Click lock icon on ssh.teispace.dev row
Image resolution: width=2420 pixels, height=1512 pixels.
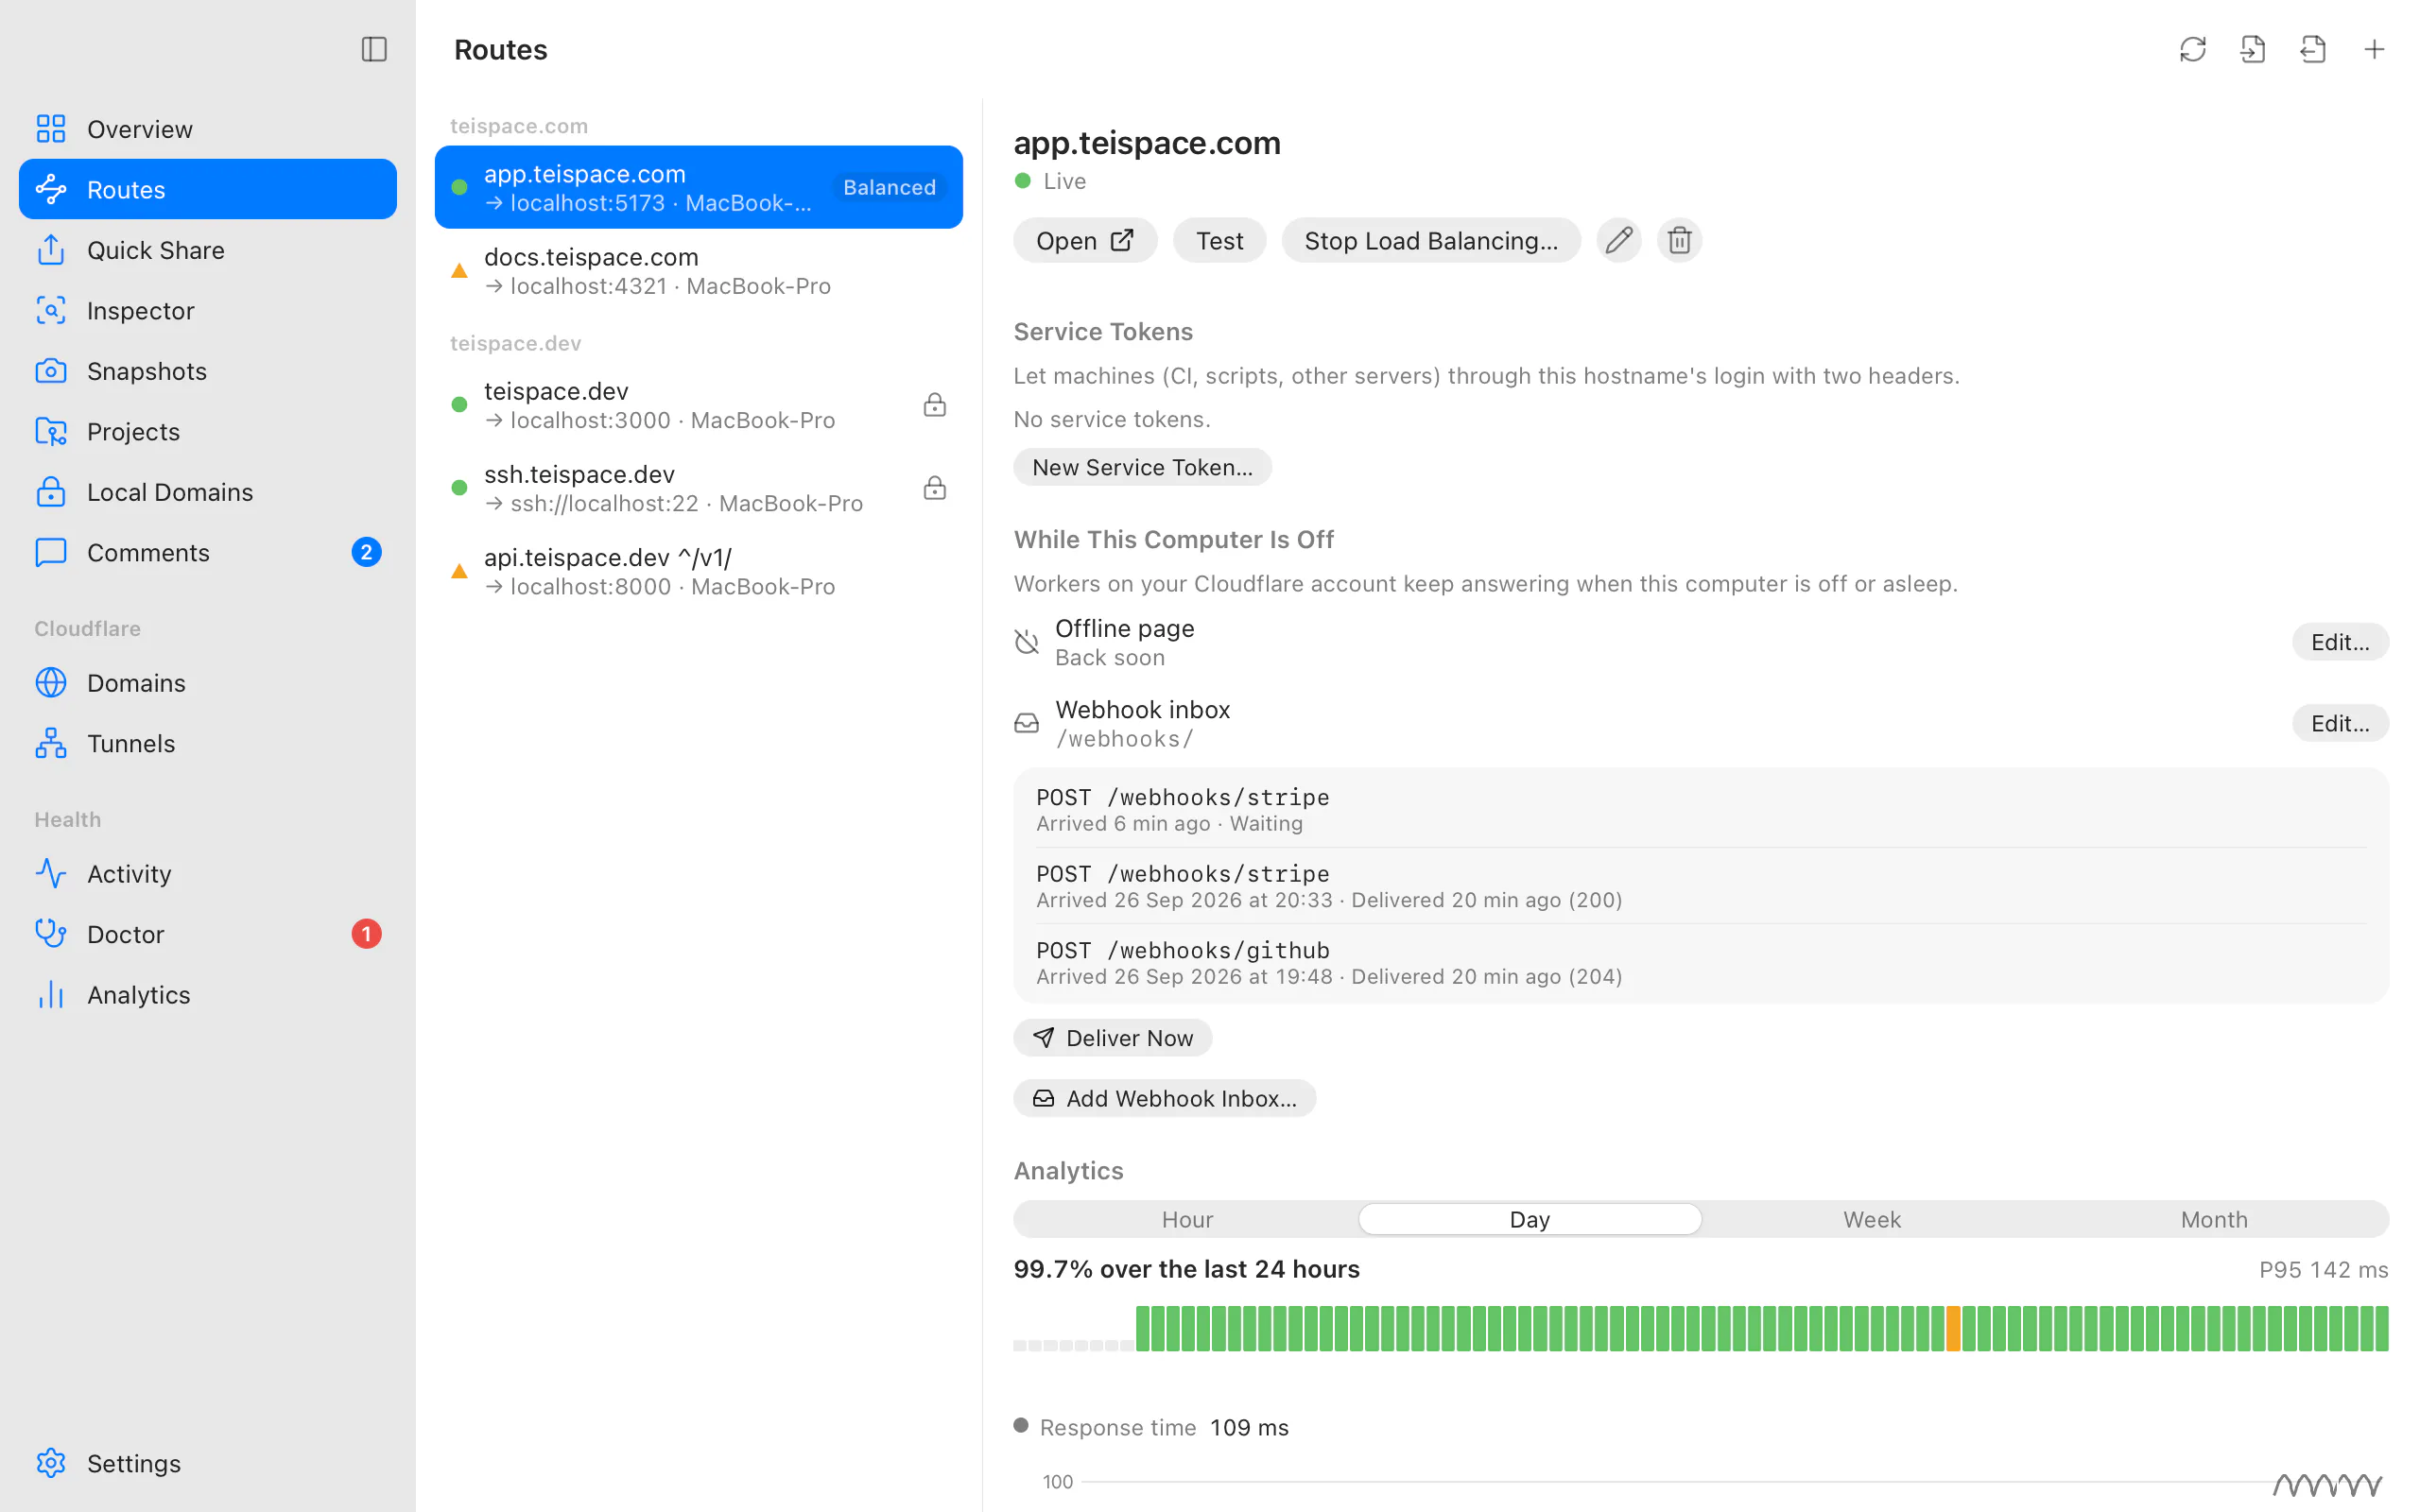tap(934, 487)
